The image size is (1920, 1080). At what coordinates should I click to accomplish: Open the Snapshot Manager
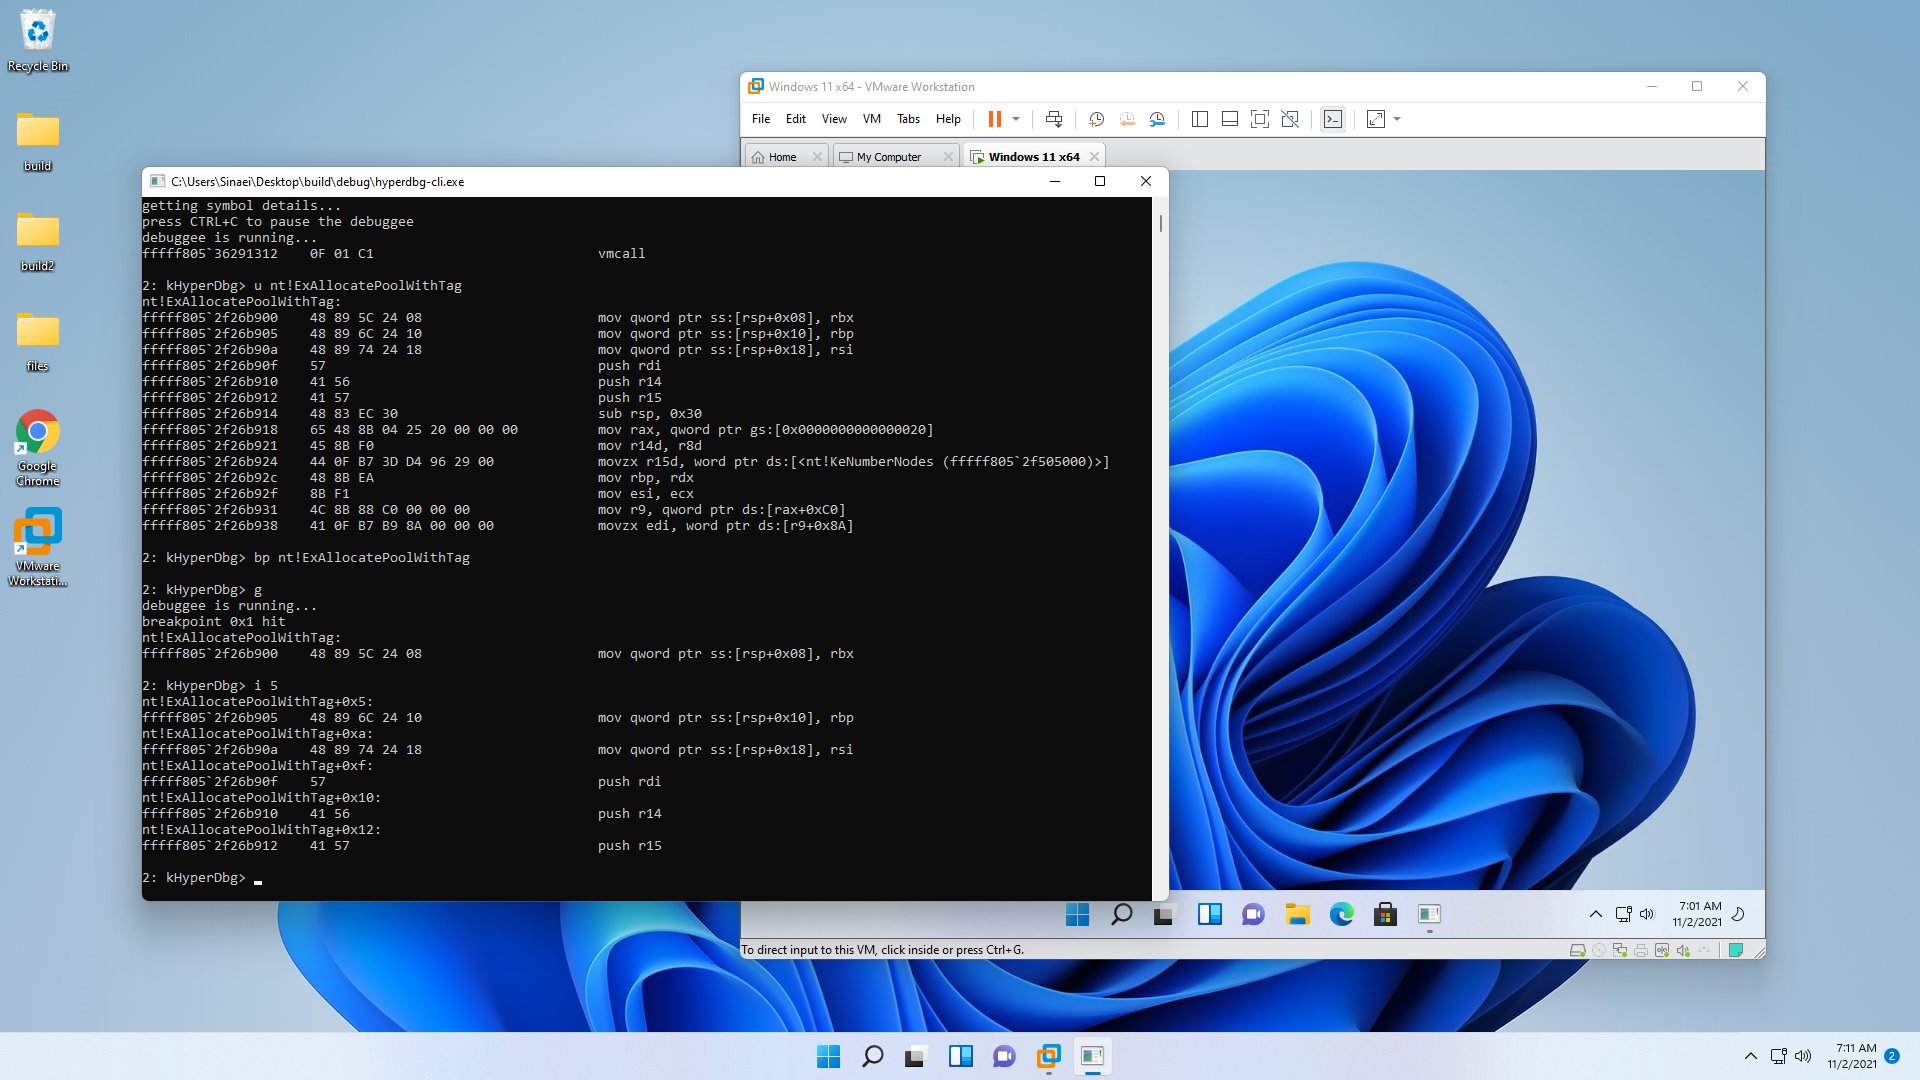(1158, 119)
